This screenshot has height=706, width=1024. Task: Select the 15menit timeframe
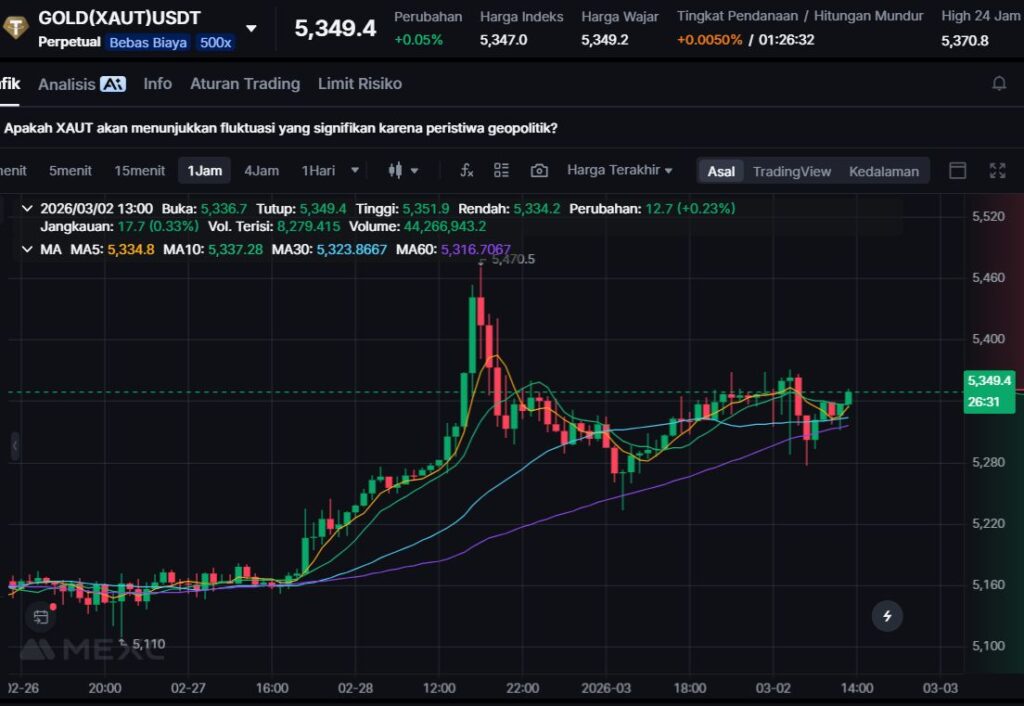[x=139, y=171]
